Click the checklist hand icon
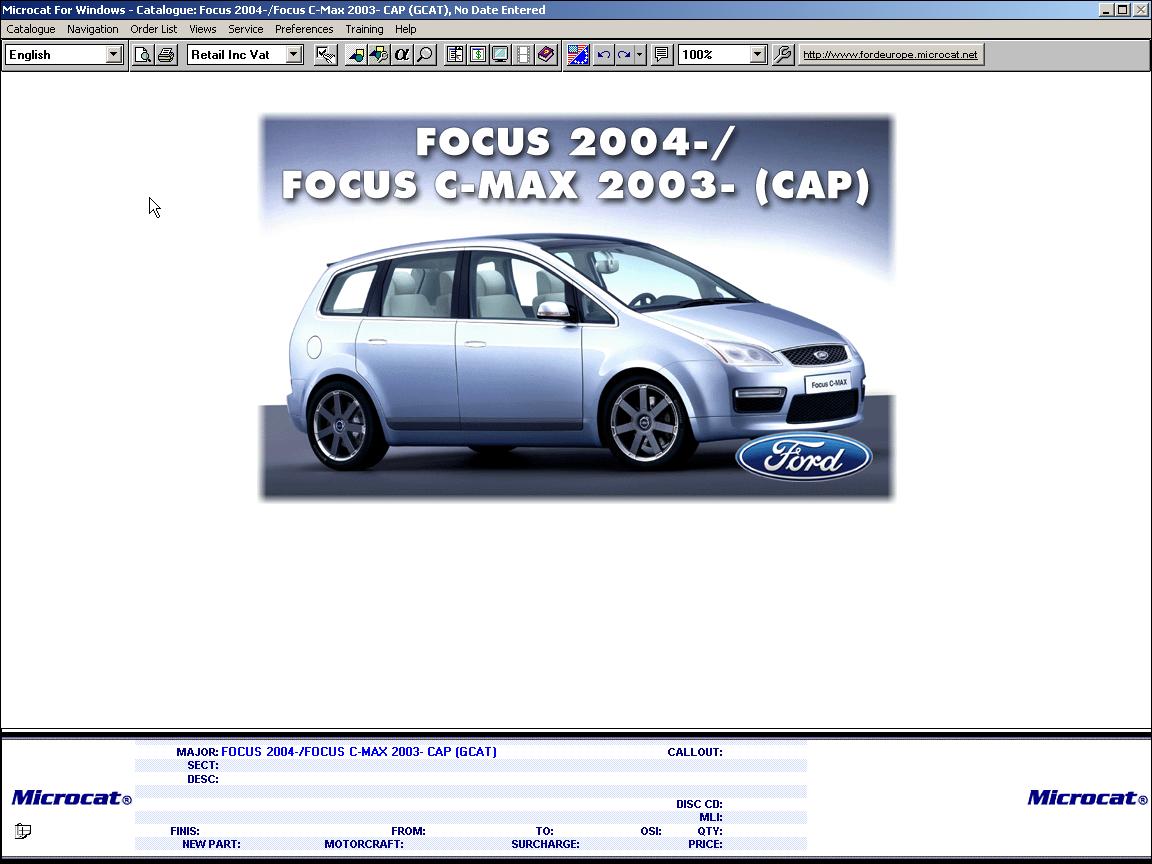 click(x=325, y=55)
